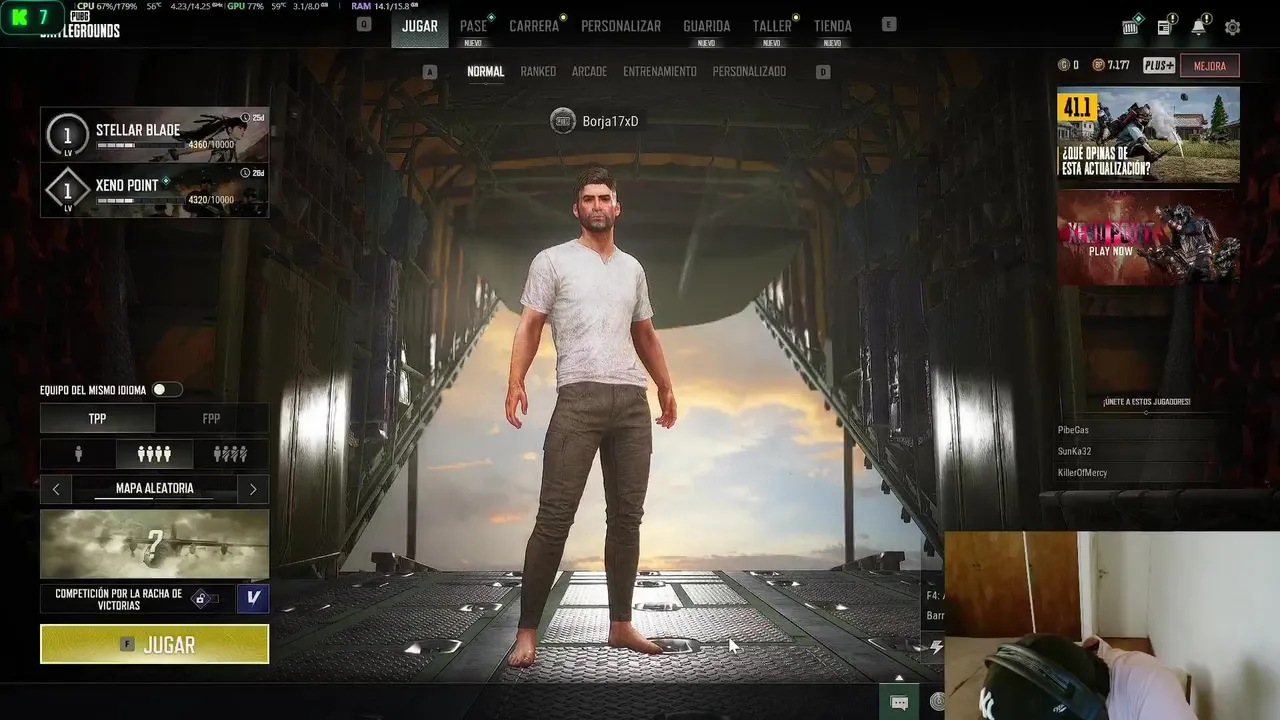The image size is (1280, 720).
Task: Open the PASE menu tab
Action: coord(474,27)
